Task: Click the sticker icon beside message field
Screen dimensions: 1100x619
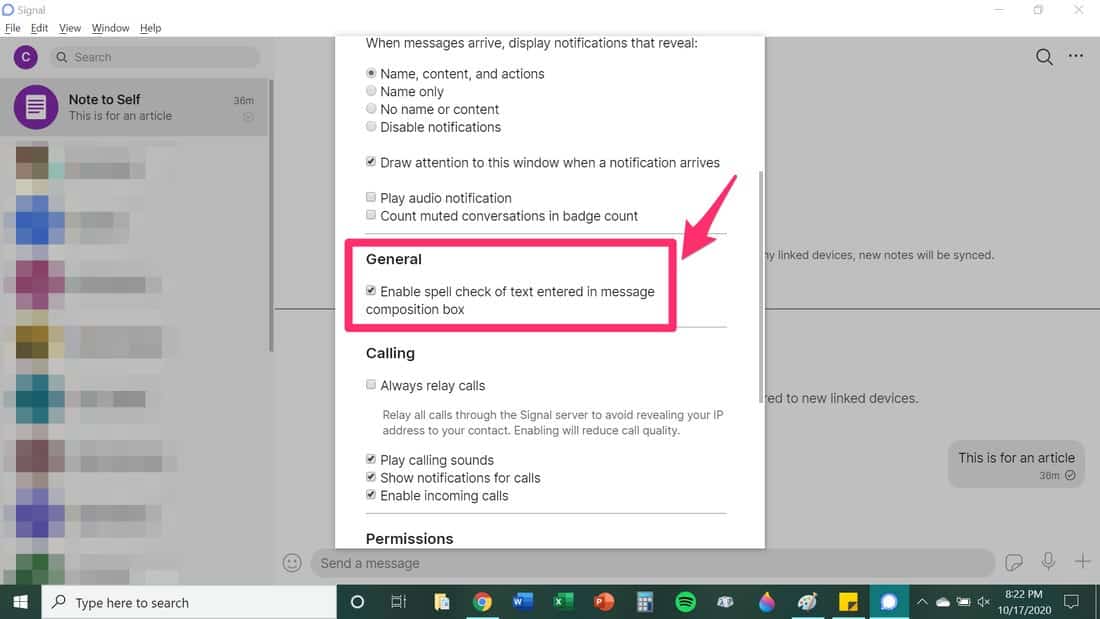Action: [x=1014, y=562]
